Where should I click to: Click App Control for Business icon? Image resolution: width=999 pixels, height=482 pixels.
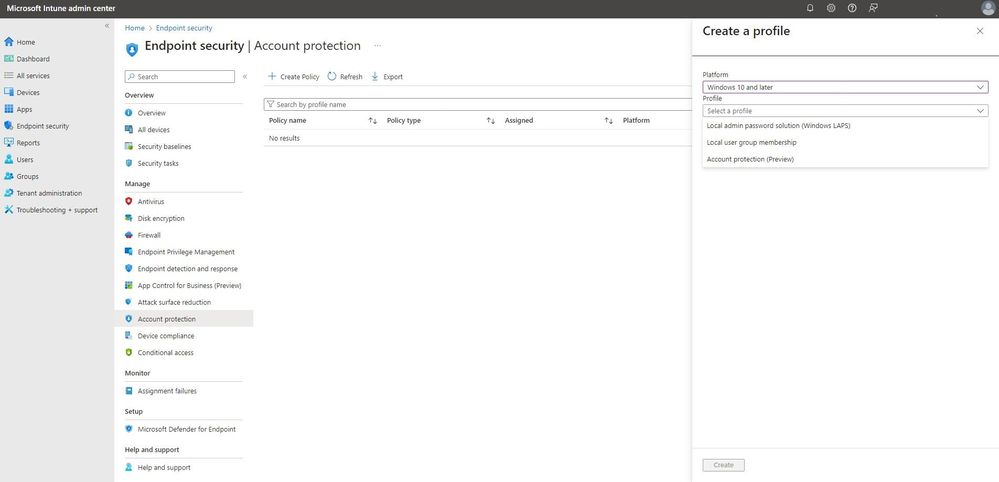(x=129, y=285)
